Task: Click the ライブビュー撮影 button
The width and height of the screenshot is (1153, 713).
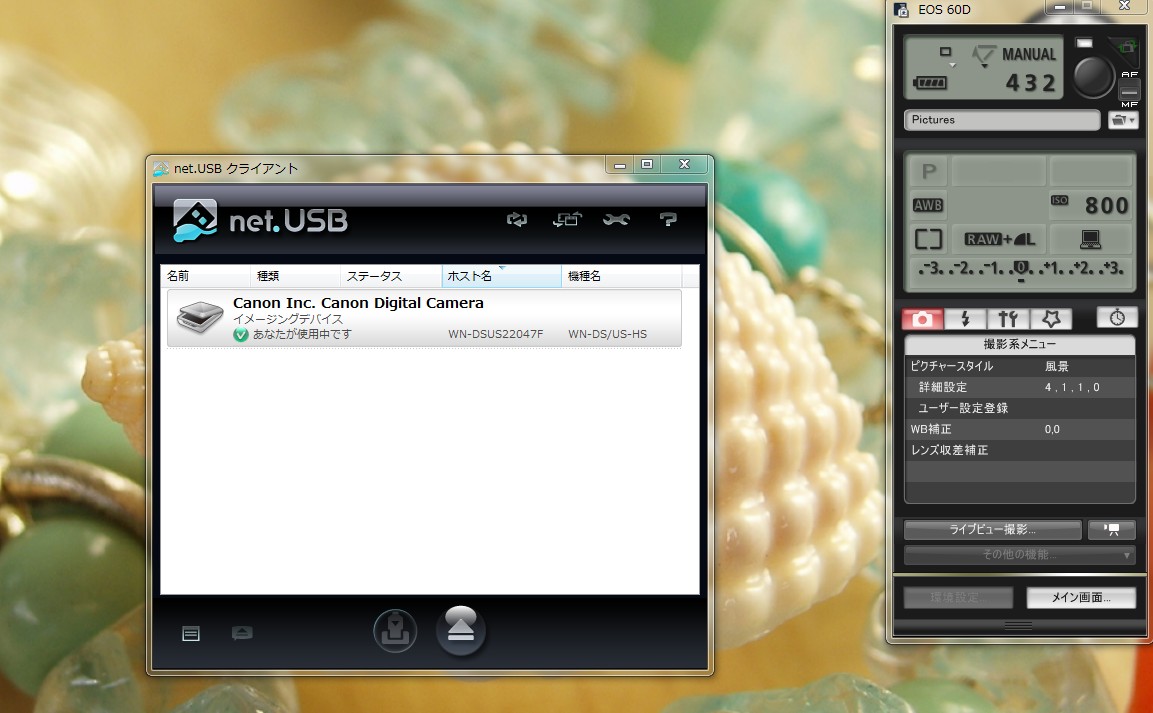Action: (x=993, y=529)
